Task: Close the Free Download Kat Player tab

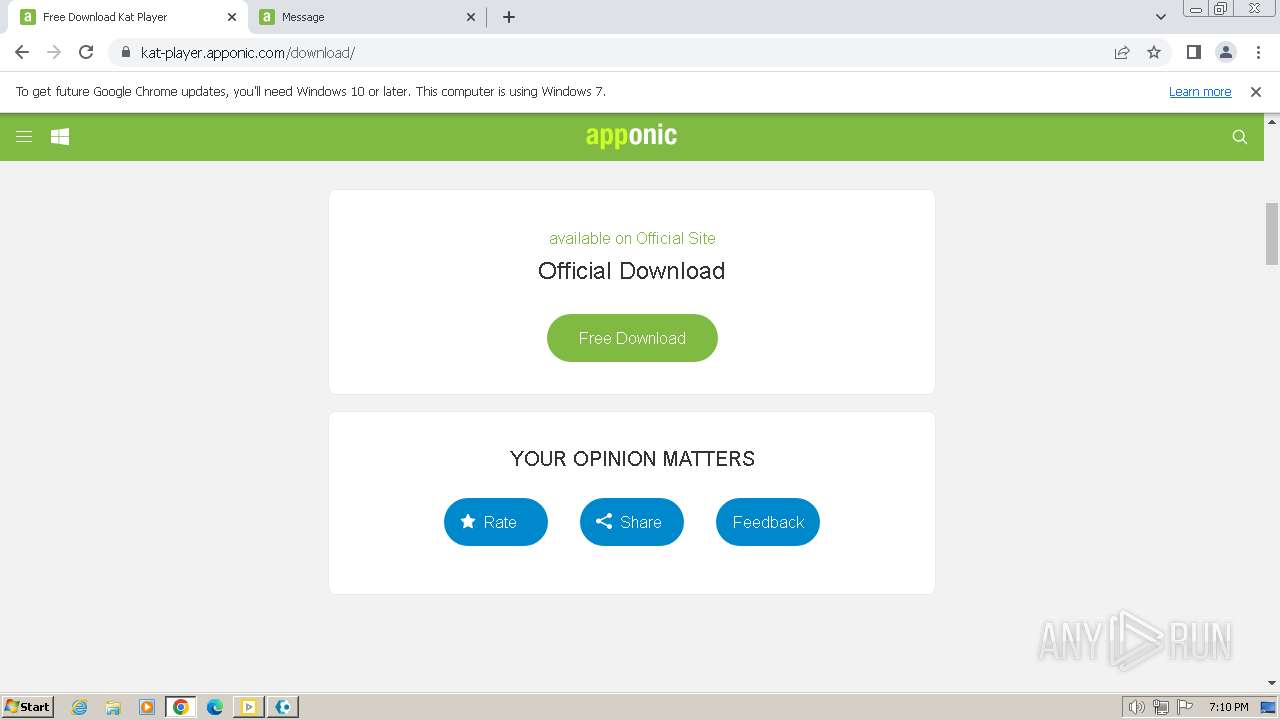Action: coord(232,17)
